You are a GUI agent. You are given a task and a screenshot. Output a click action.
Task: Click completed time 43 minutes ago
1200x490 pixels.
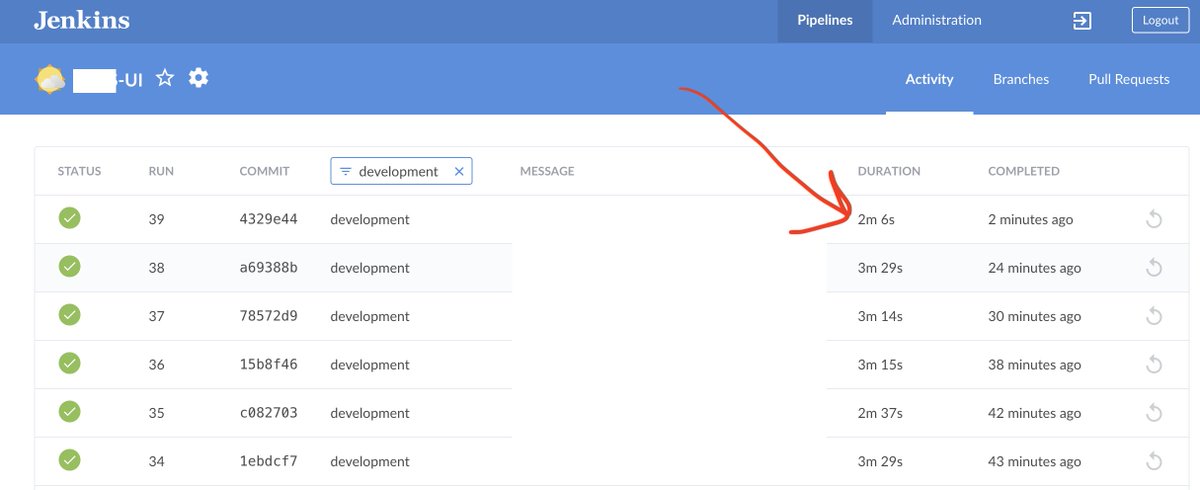[1034, 461]
